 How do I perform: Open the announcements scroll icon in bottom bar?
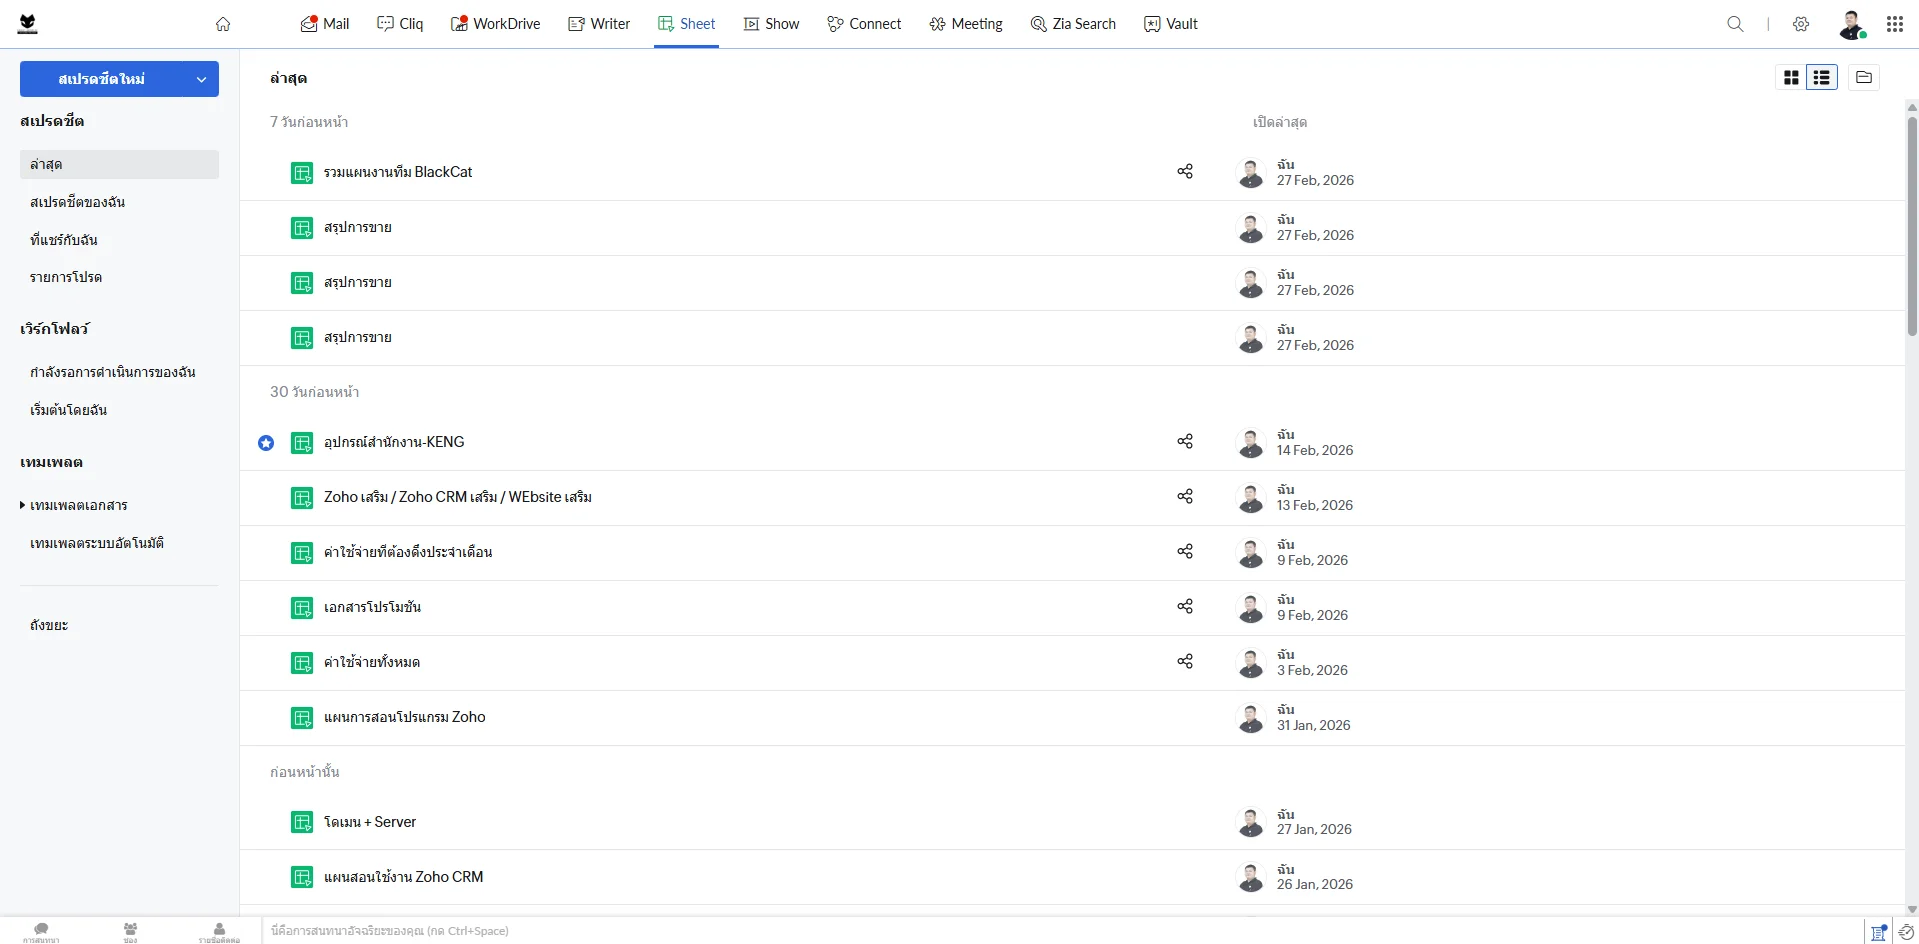tap(1879, 932)
